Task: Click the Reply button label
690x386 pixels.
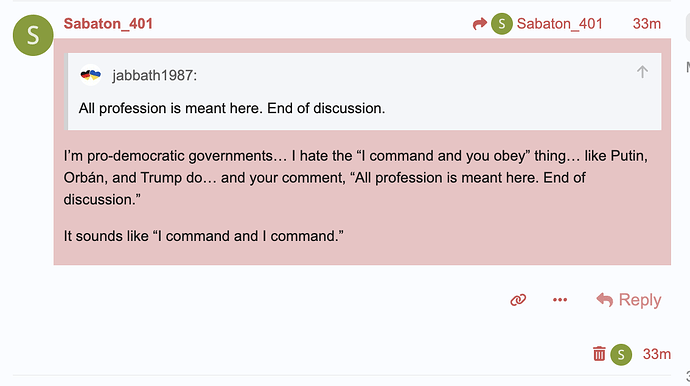Action: point(640,300)
